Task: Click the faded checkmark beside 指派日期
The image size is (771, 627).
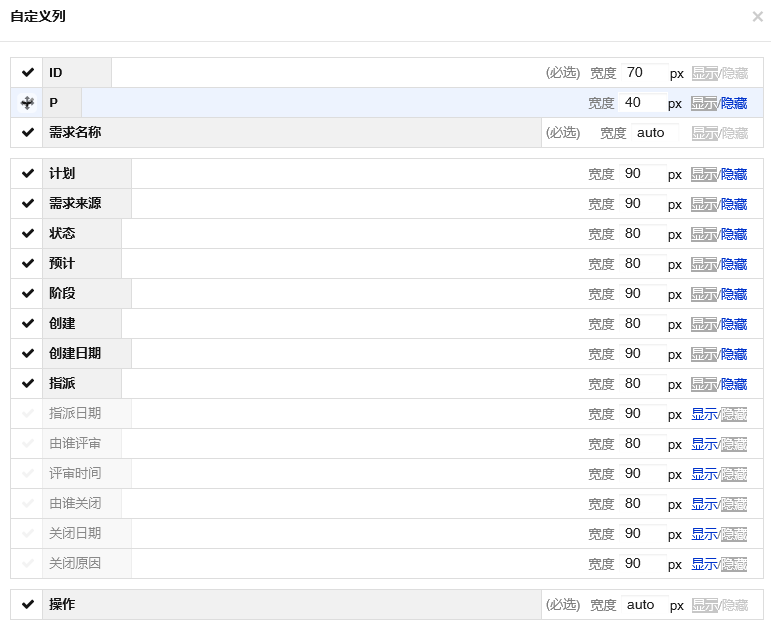Action: 28,414
